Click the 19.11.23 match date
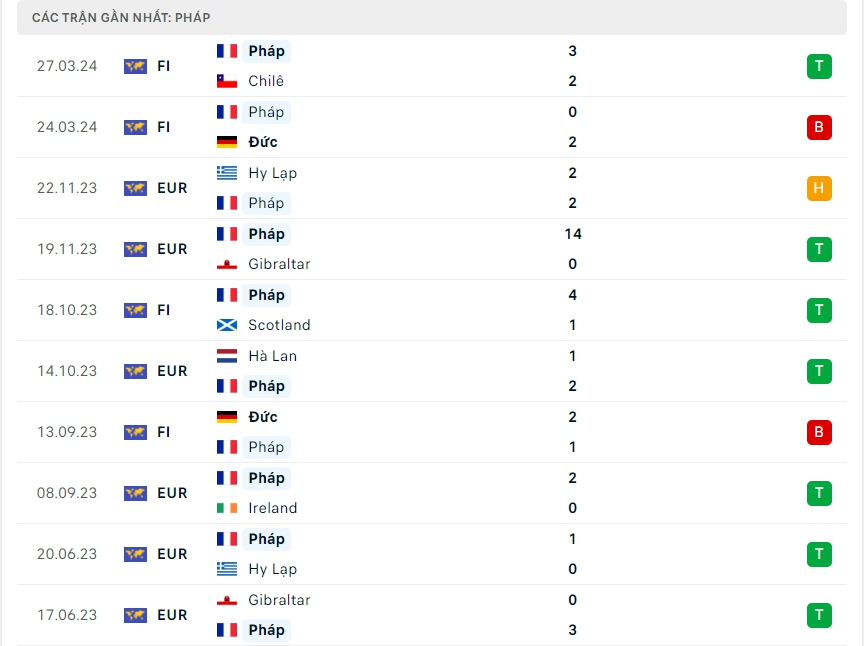 (67, 249)
